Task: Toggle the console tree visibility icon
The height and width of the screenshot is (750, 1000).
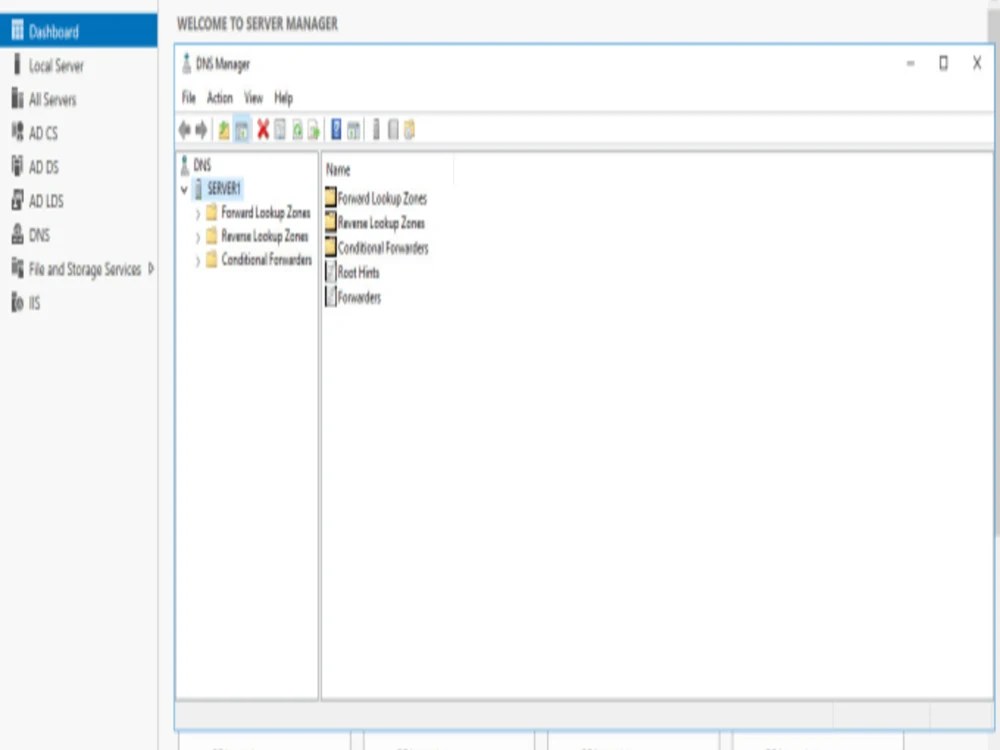Action: [244, 129]
